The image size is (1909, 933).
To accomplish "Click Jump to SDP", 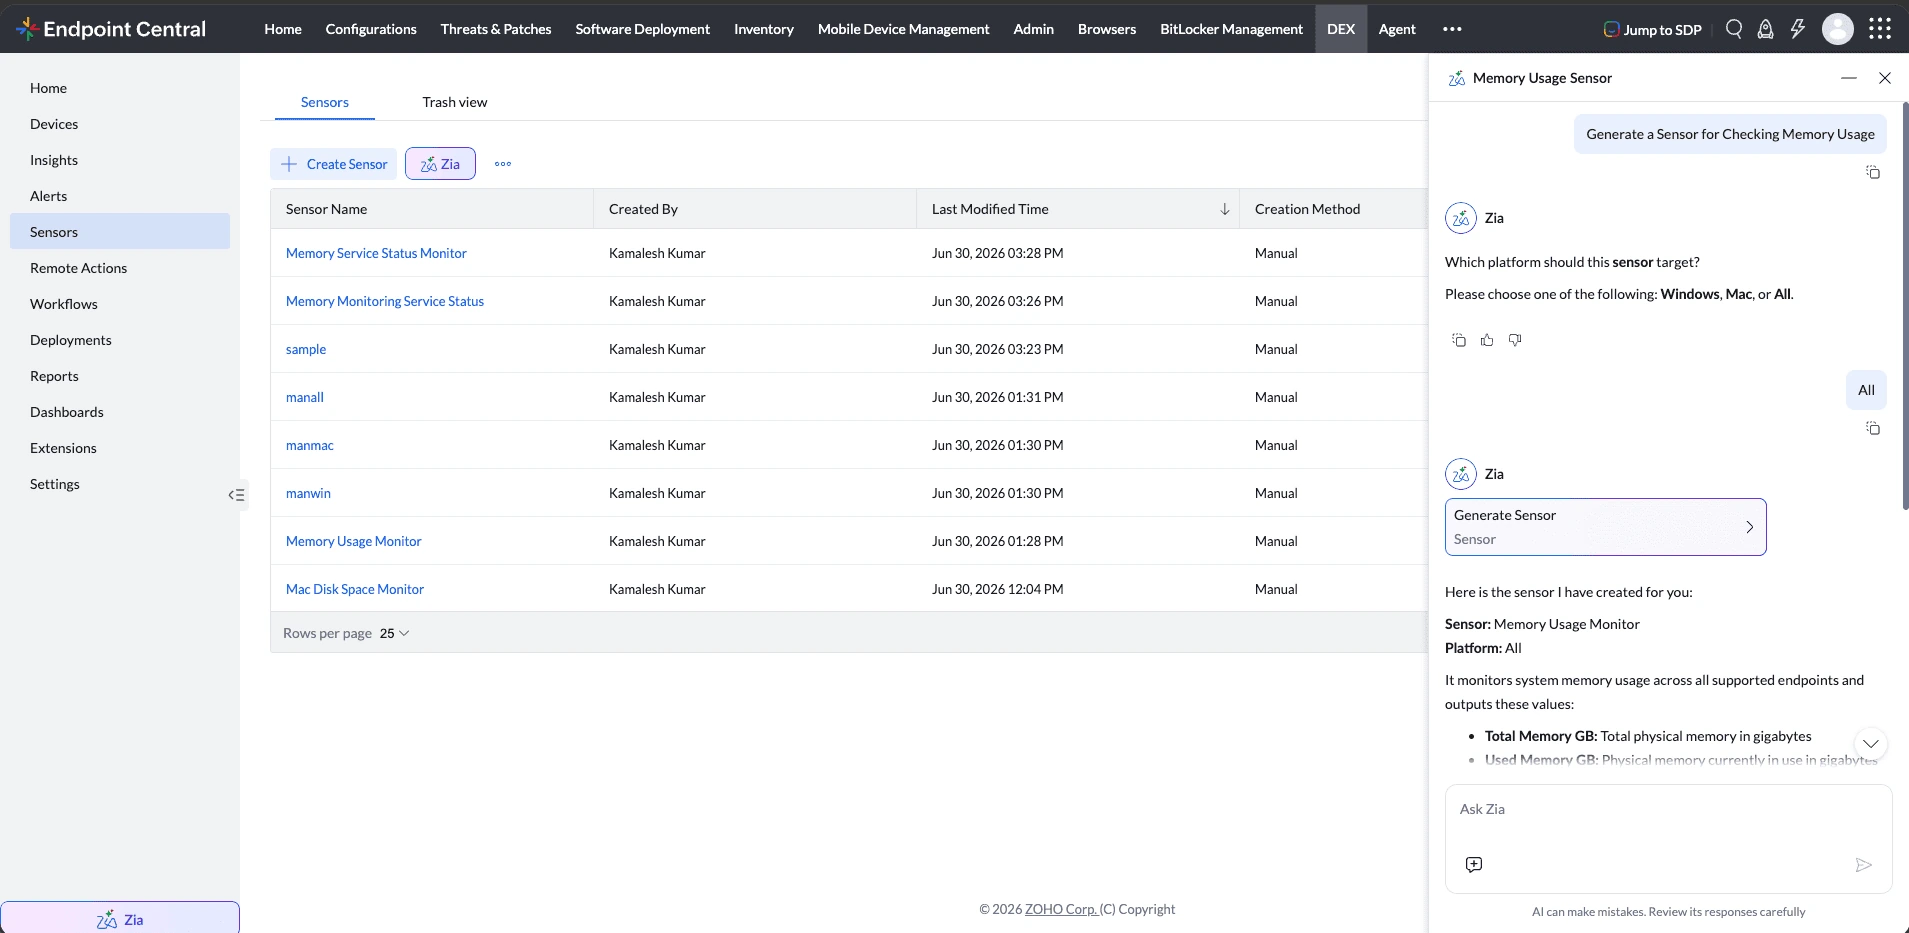I will point(1652,29).
